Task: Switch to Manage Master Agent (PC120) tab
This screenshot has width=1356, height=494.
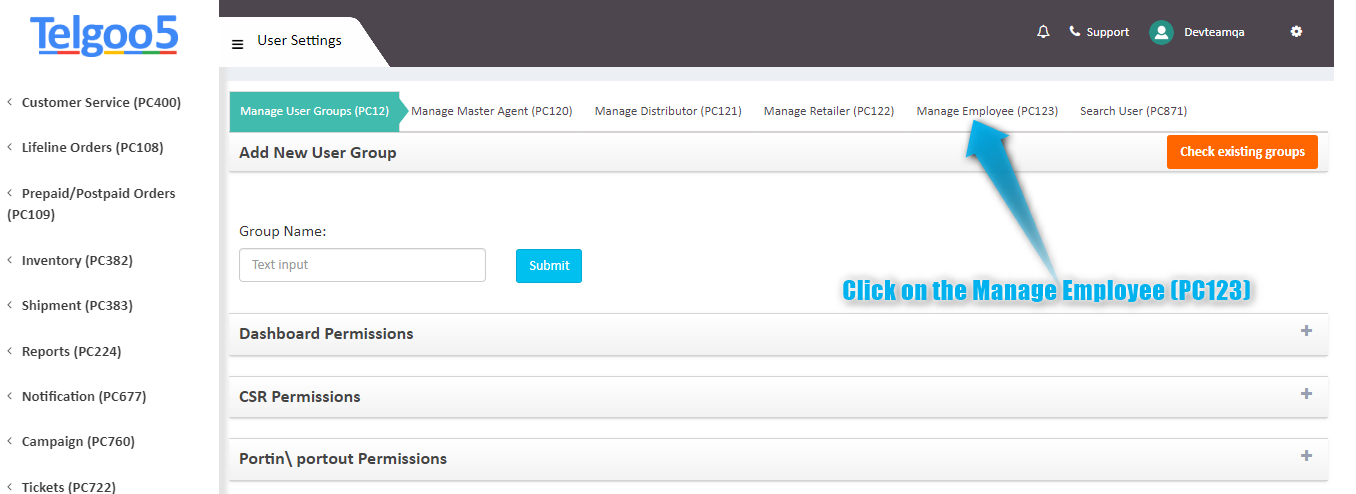Action: pyautogui.click(x=492, y=111)
